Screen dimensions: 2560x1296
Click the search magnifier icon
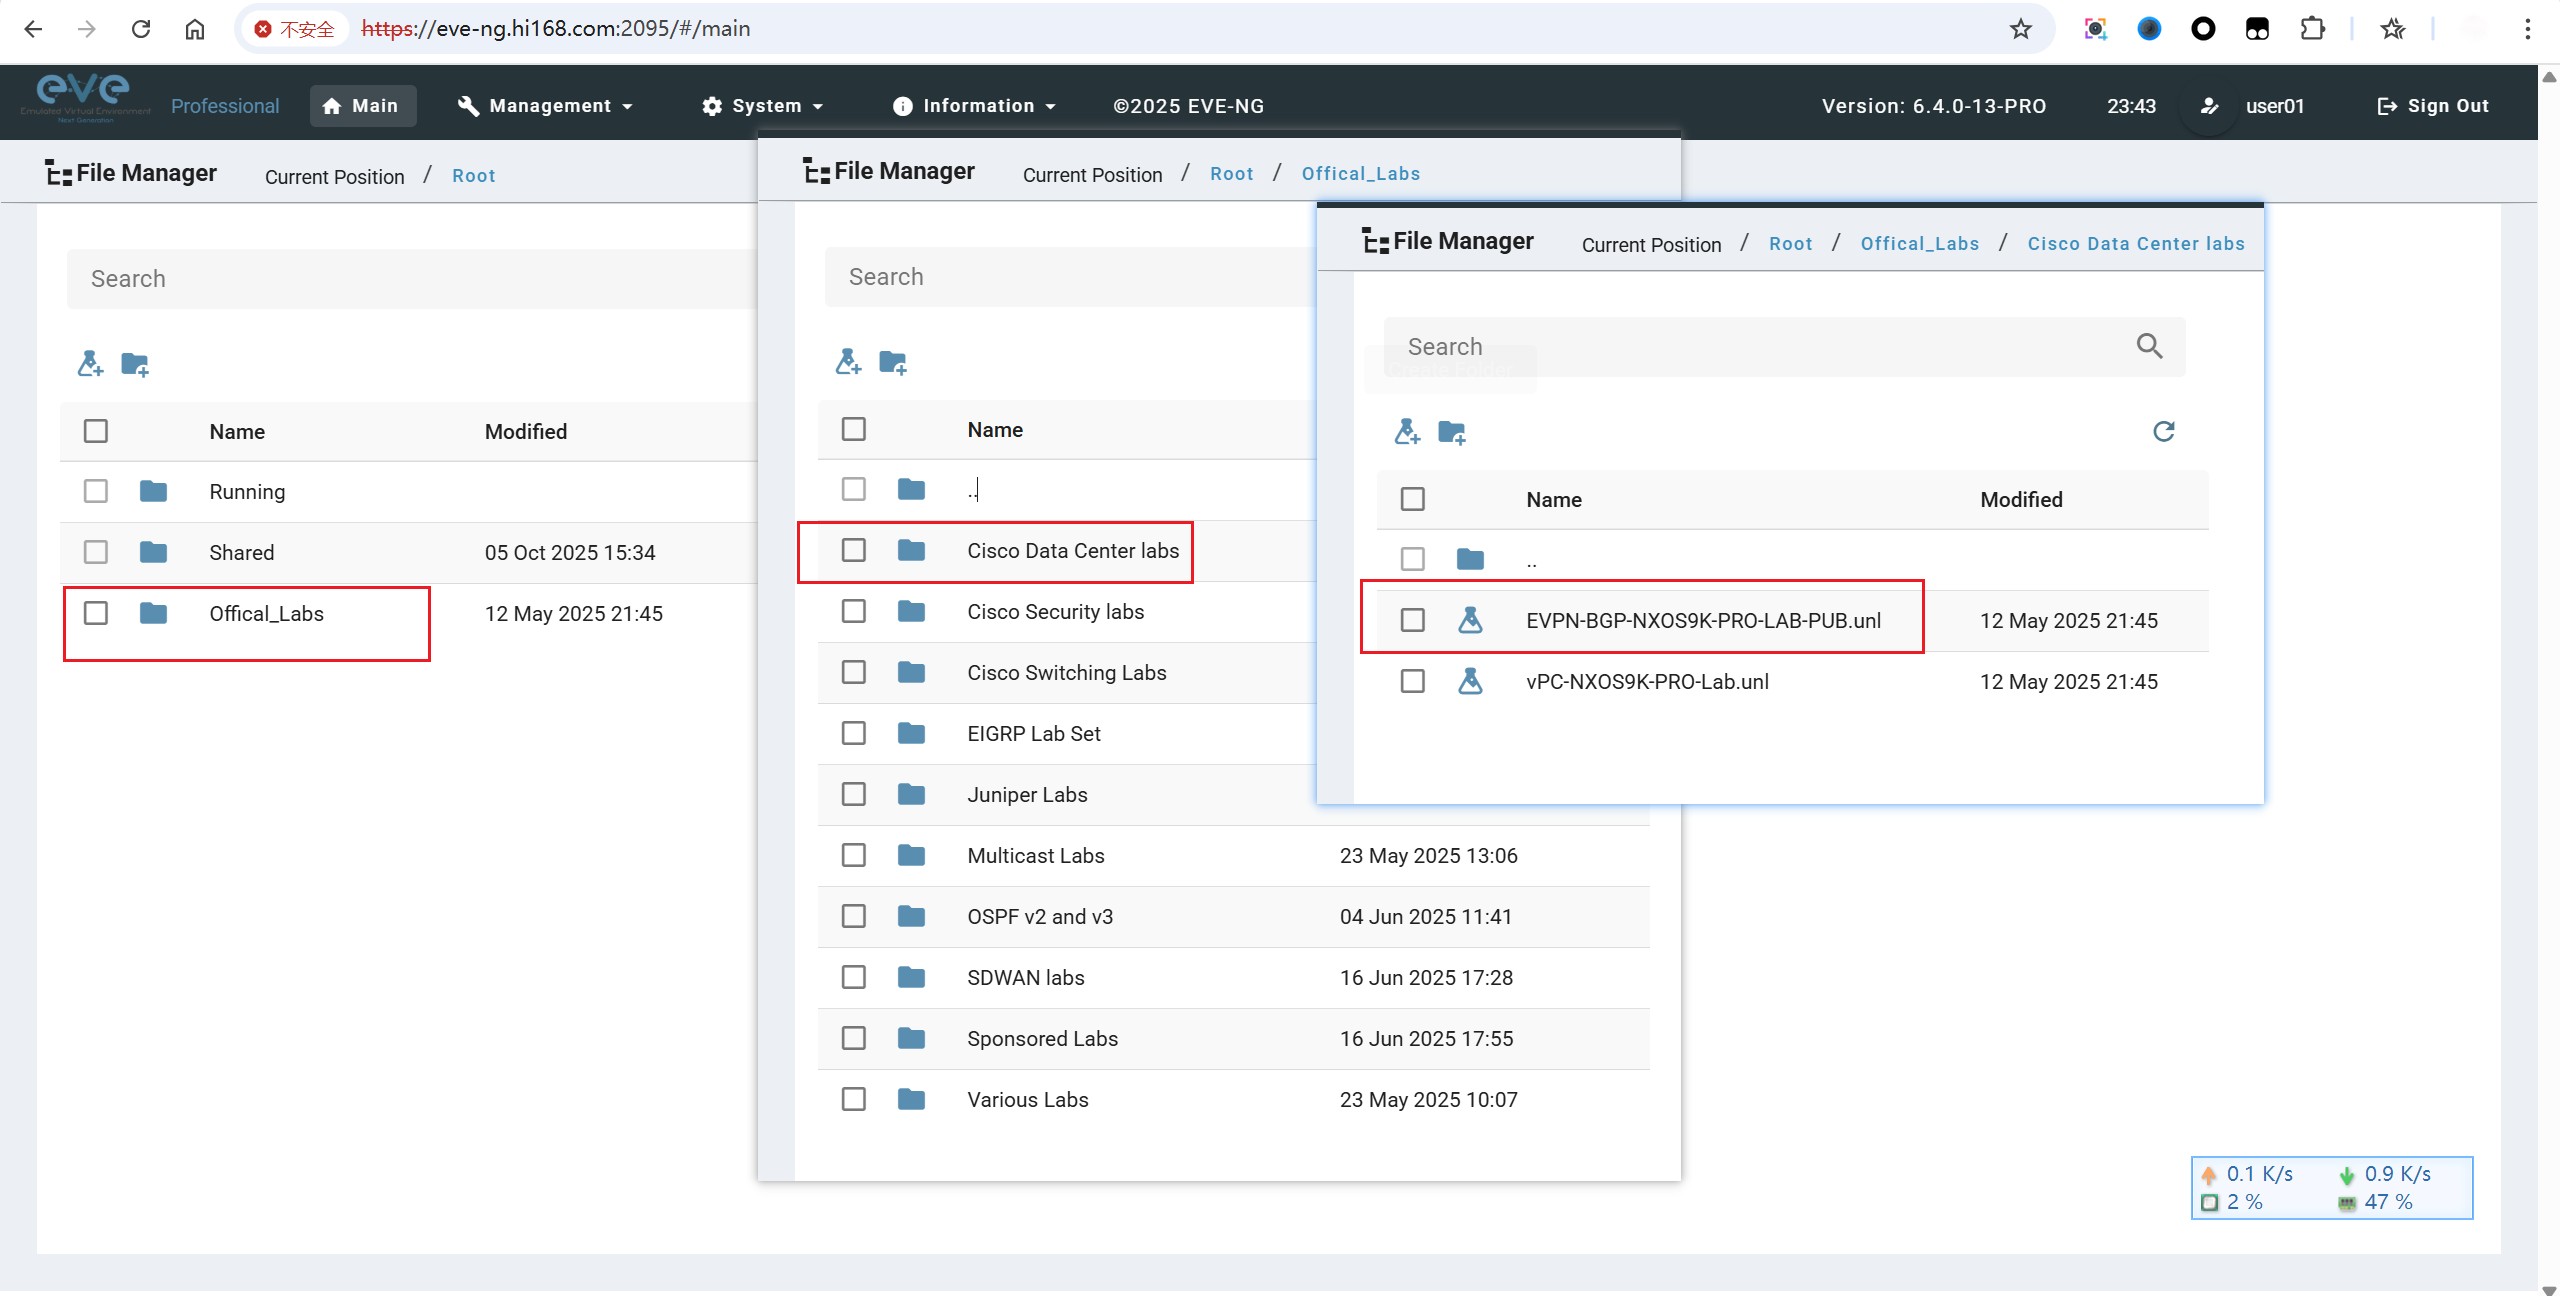point(2149,346)
